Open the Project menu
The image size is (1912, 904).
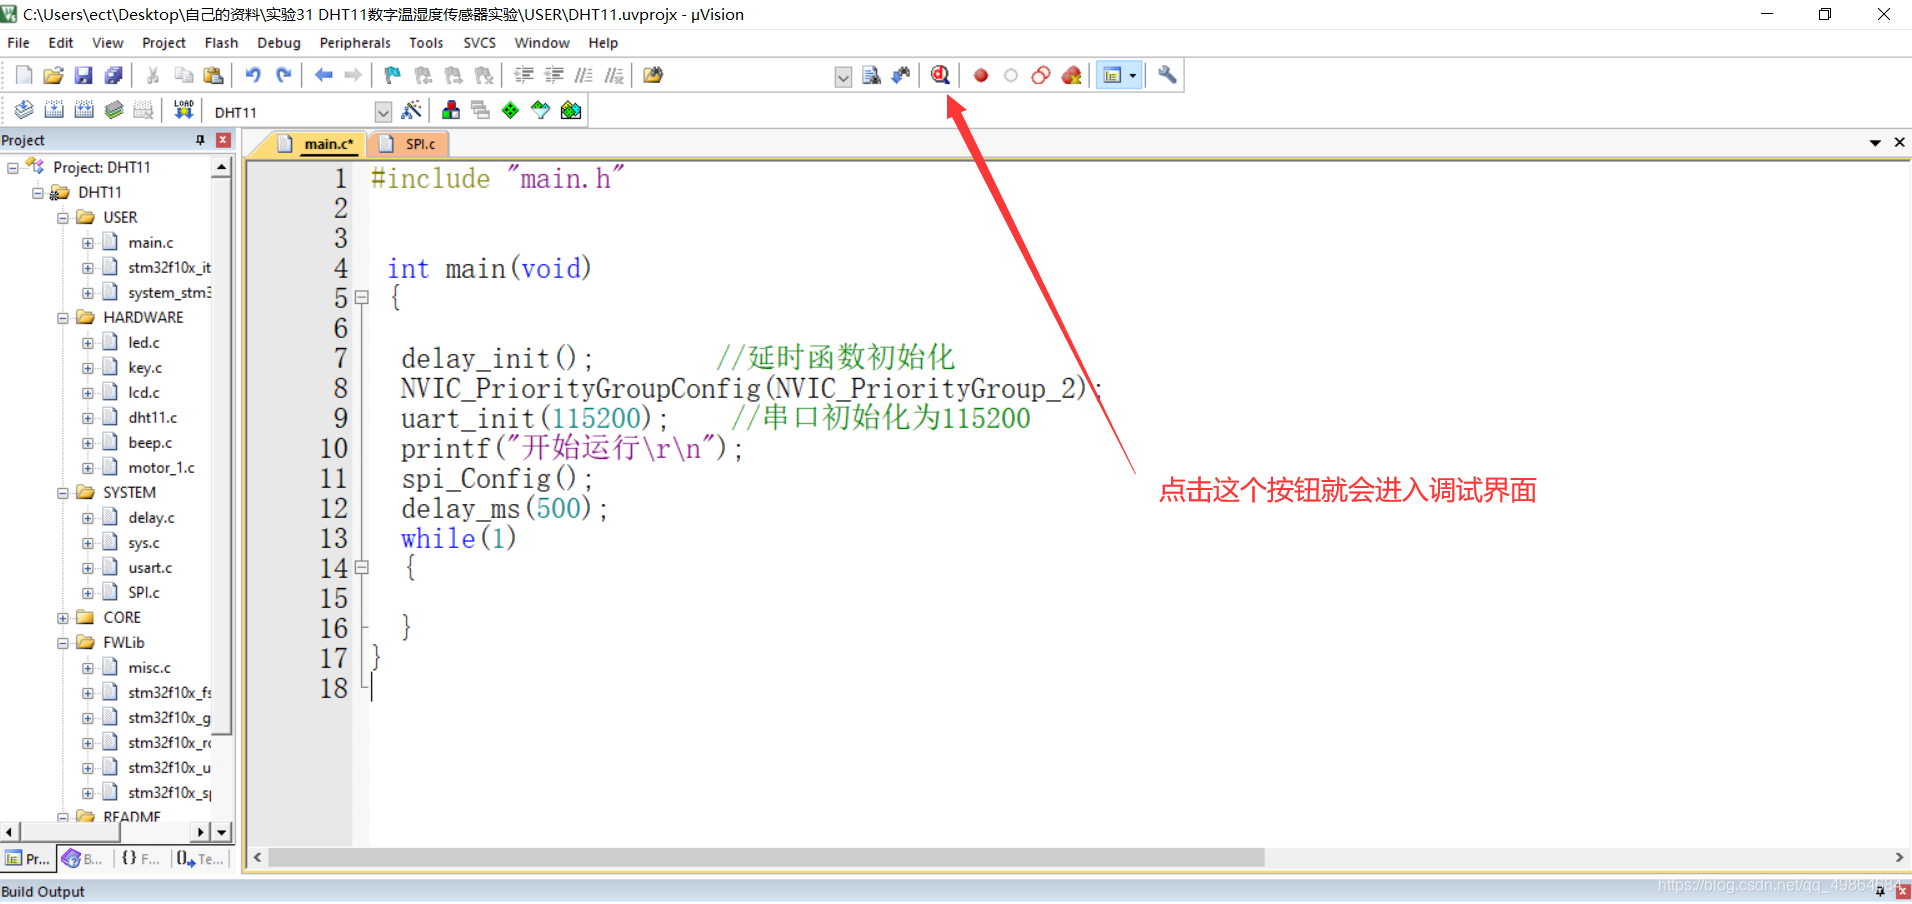pyautogui.click(x=164, y=43)
